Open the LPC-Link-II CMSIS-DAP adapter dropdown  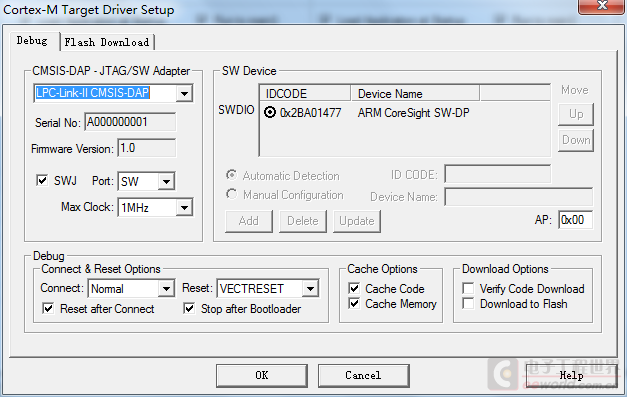coord(184,94)
